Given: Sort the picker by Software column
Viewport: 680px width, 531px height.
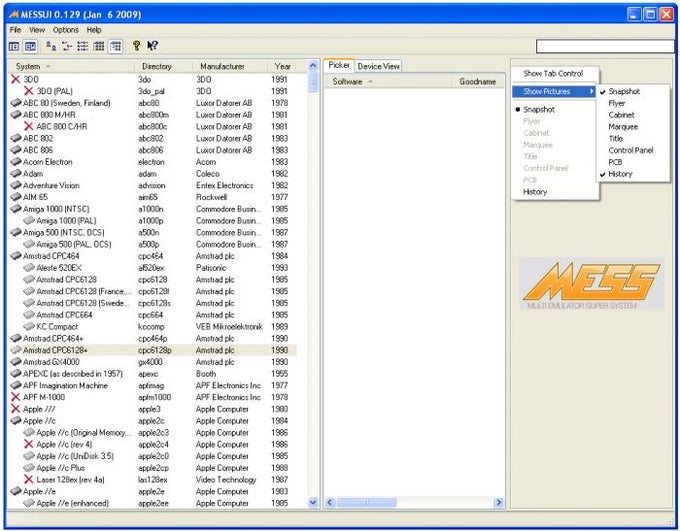Looking at the screenshot, I should (x=388, y=82).
